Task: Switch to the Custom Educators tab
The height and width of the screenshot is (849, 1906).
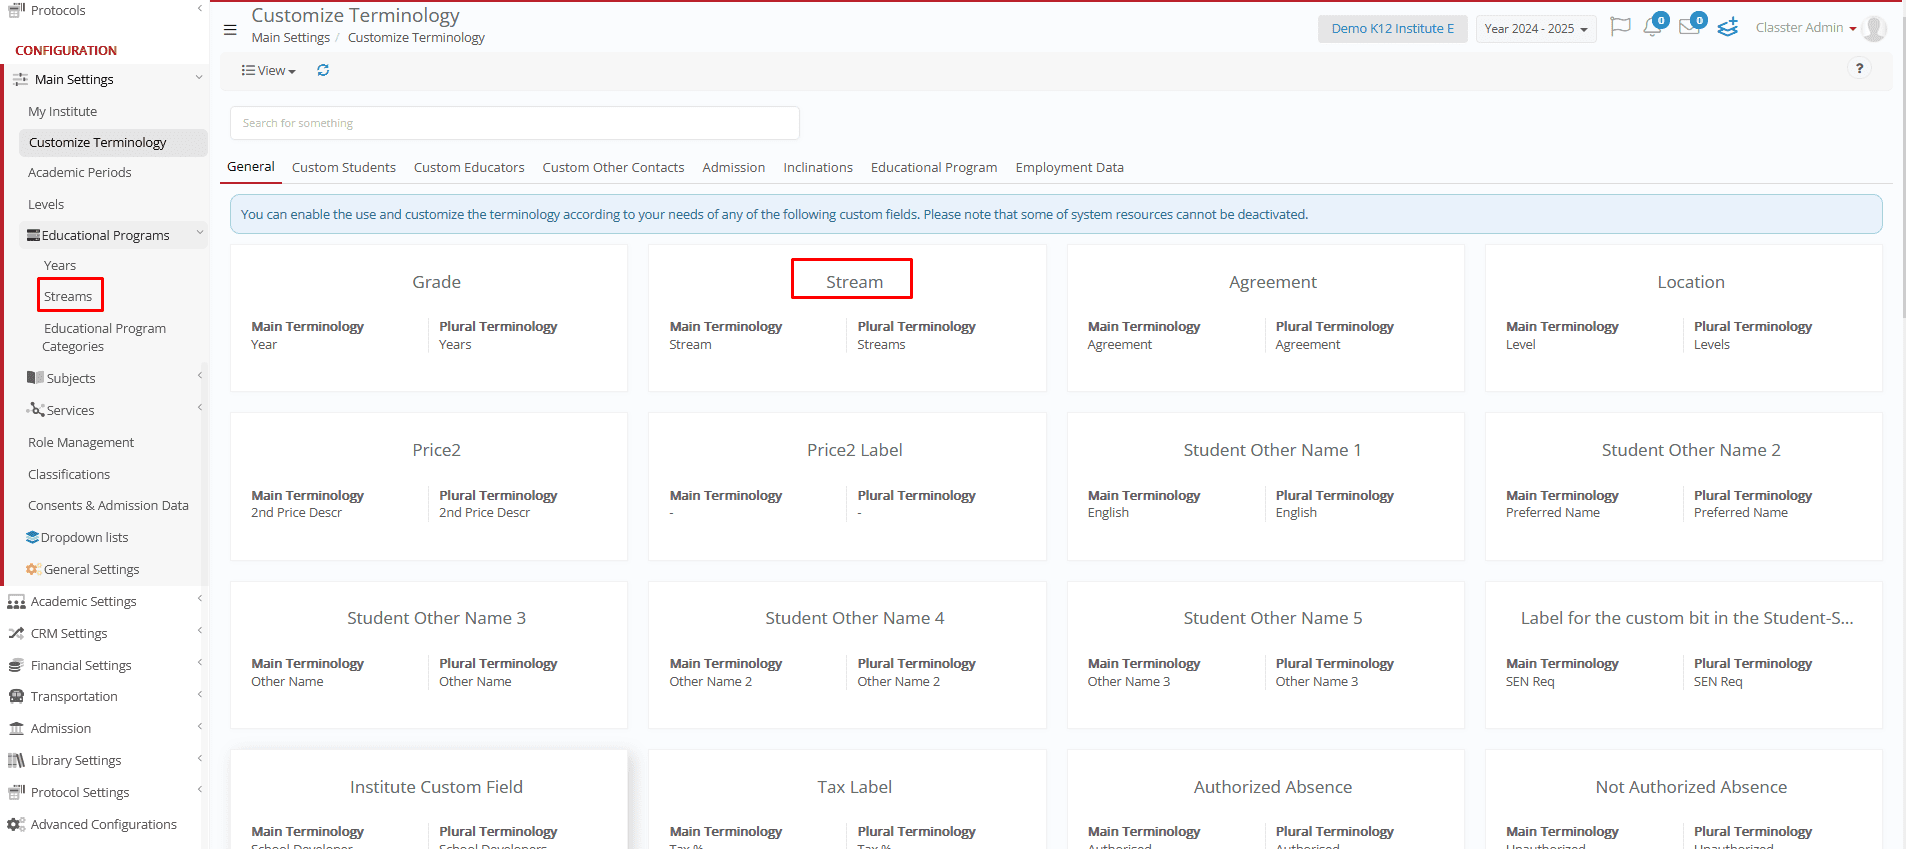Action: 469,168
